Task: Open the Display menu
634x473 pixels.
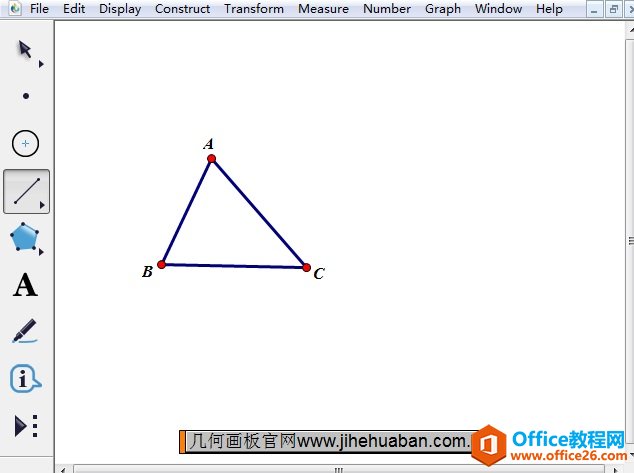Action: (120, 8)
